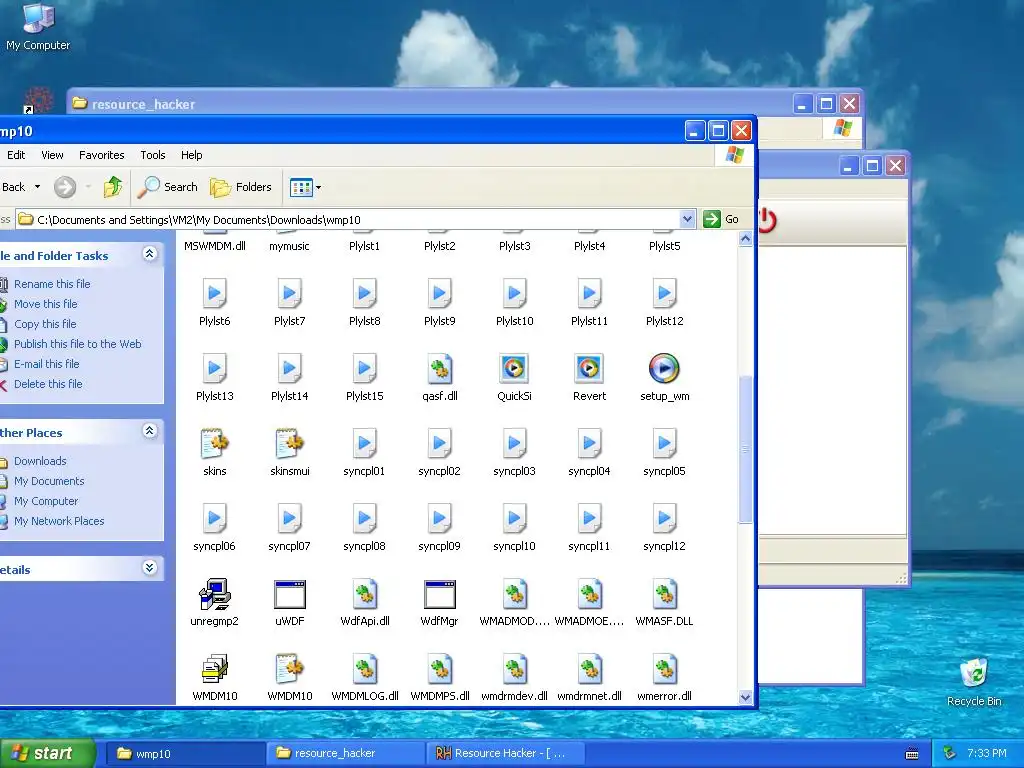The image size is (1024, 768).
Task: Go up one folder level
Action: [x=112, y=187]
